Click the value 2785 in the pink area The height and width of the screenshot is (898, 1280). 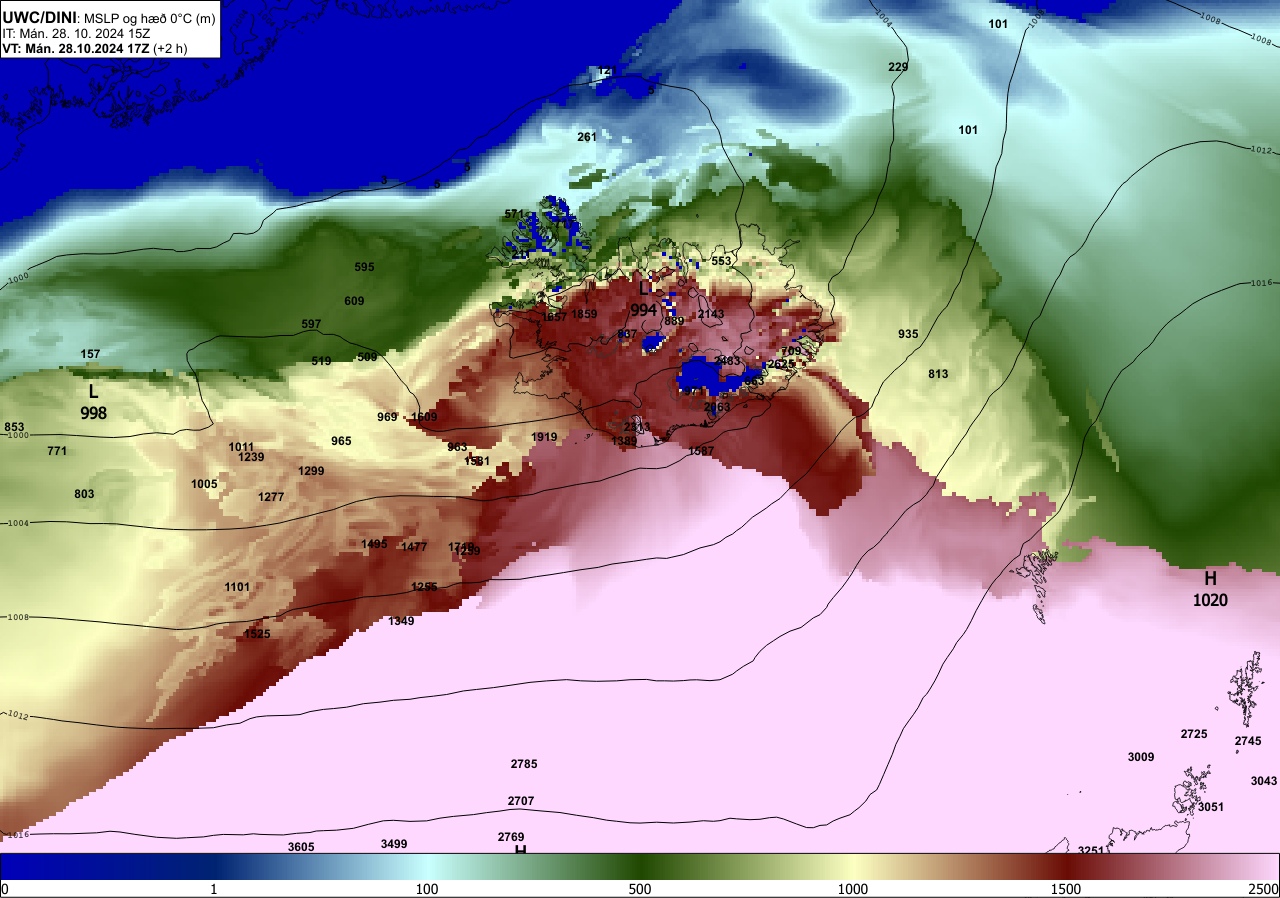(524, 764)
